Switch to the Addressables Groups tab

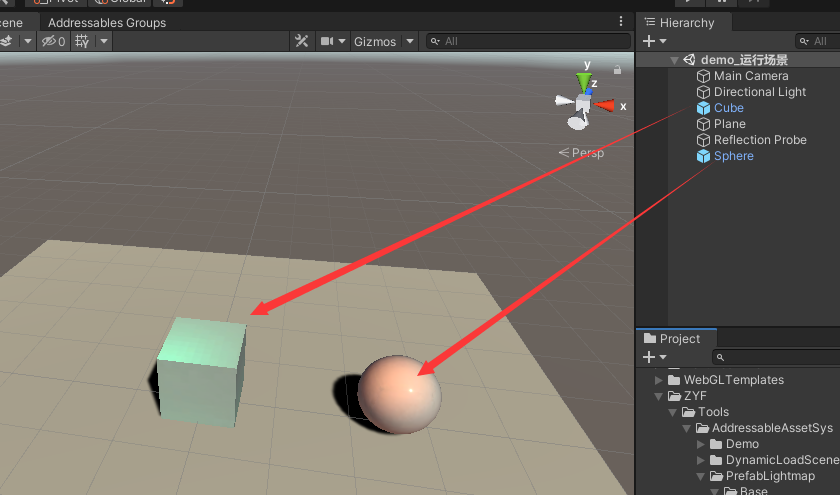tap(107, 22)
